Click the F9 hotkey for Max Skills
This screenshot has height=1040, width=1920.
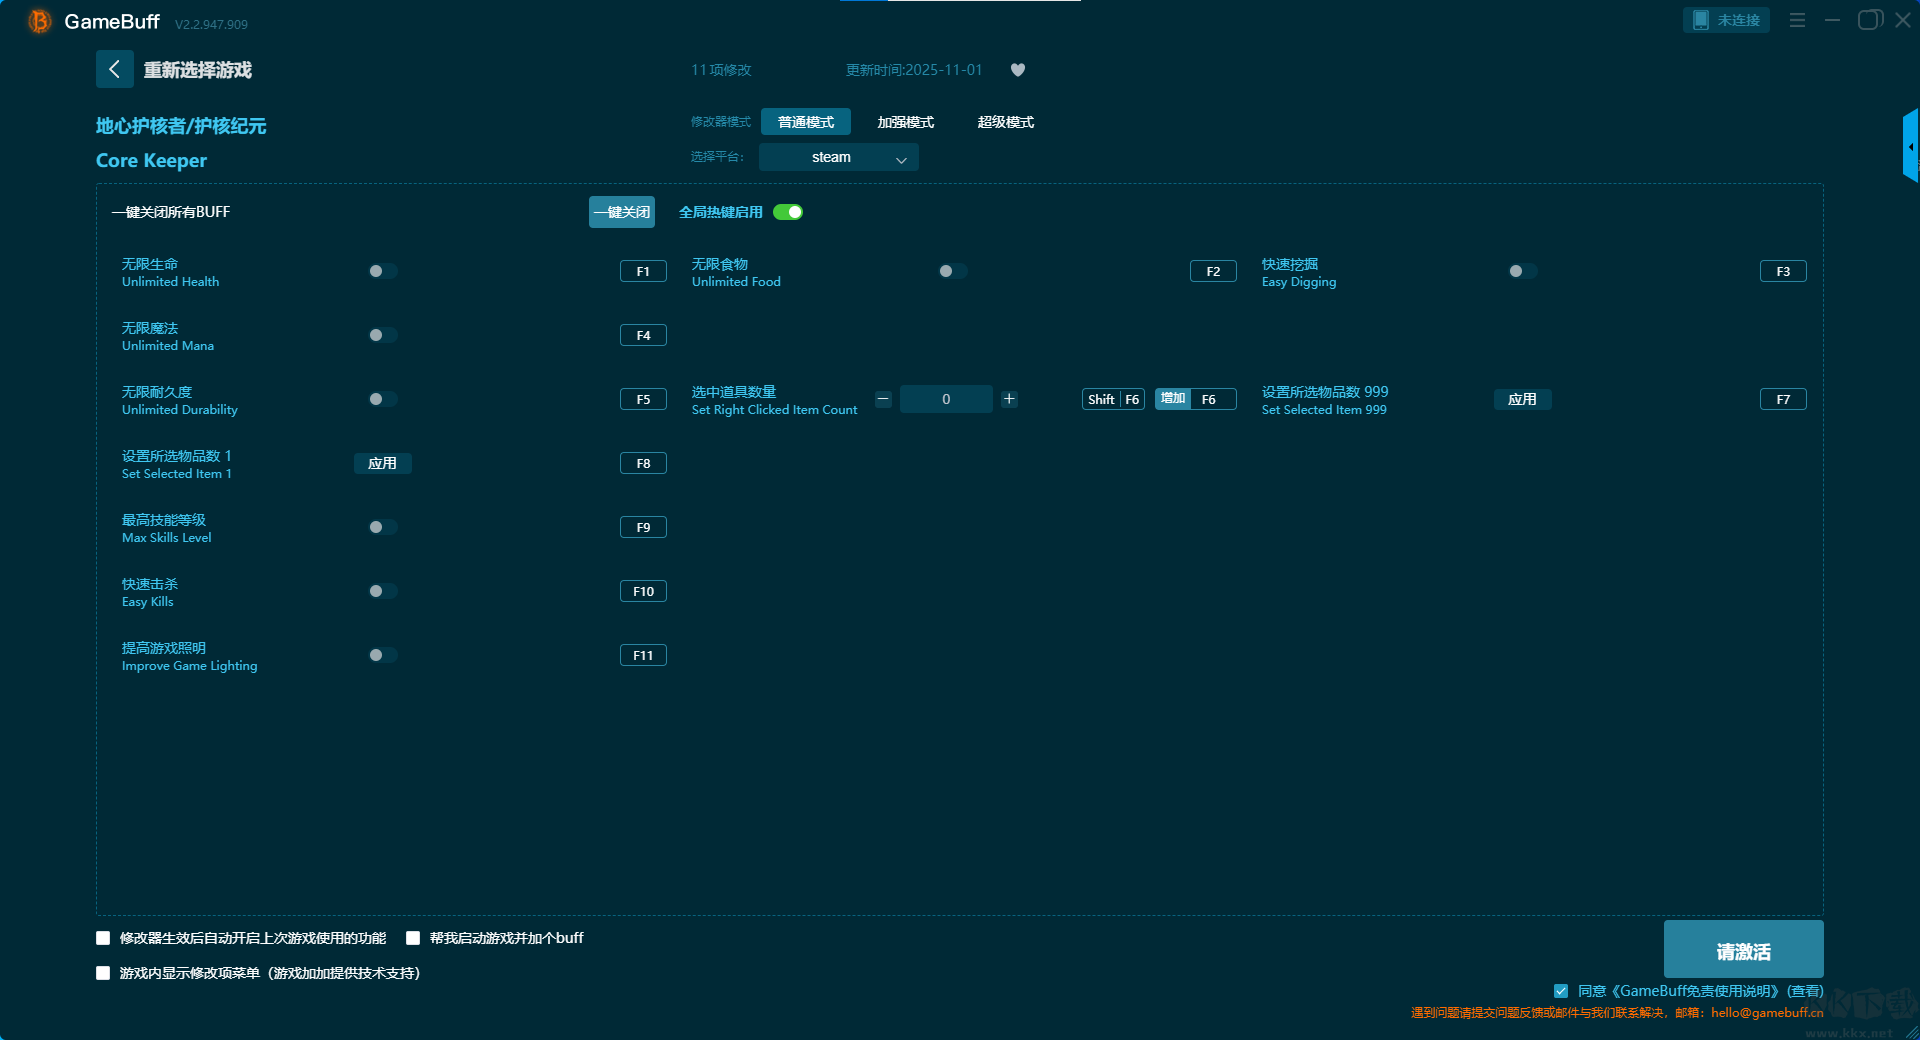tap(643, 527)
